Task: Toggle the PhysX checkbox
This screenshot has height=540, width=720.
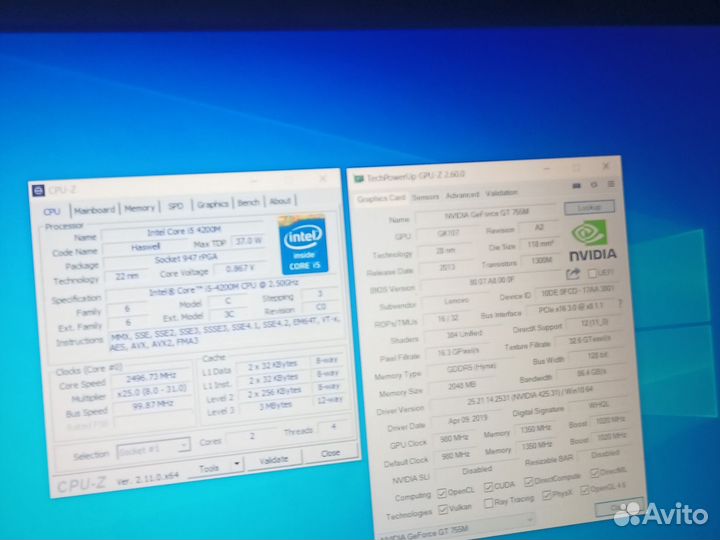Action: 546,495
